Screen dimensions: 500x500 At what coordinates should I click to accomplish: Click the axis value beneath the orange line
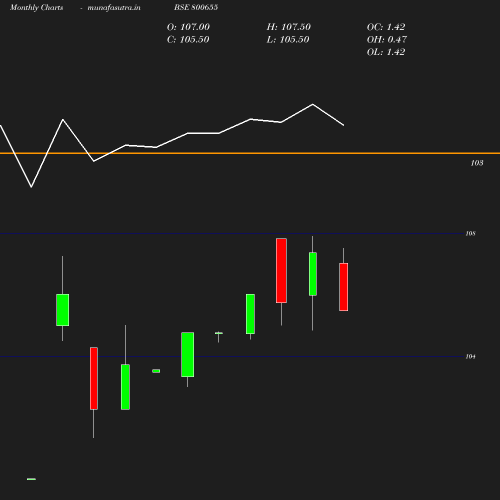click(x=477, y=163)
